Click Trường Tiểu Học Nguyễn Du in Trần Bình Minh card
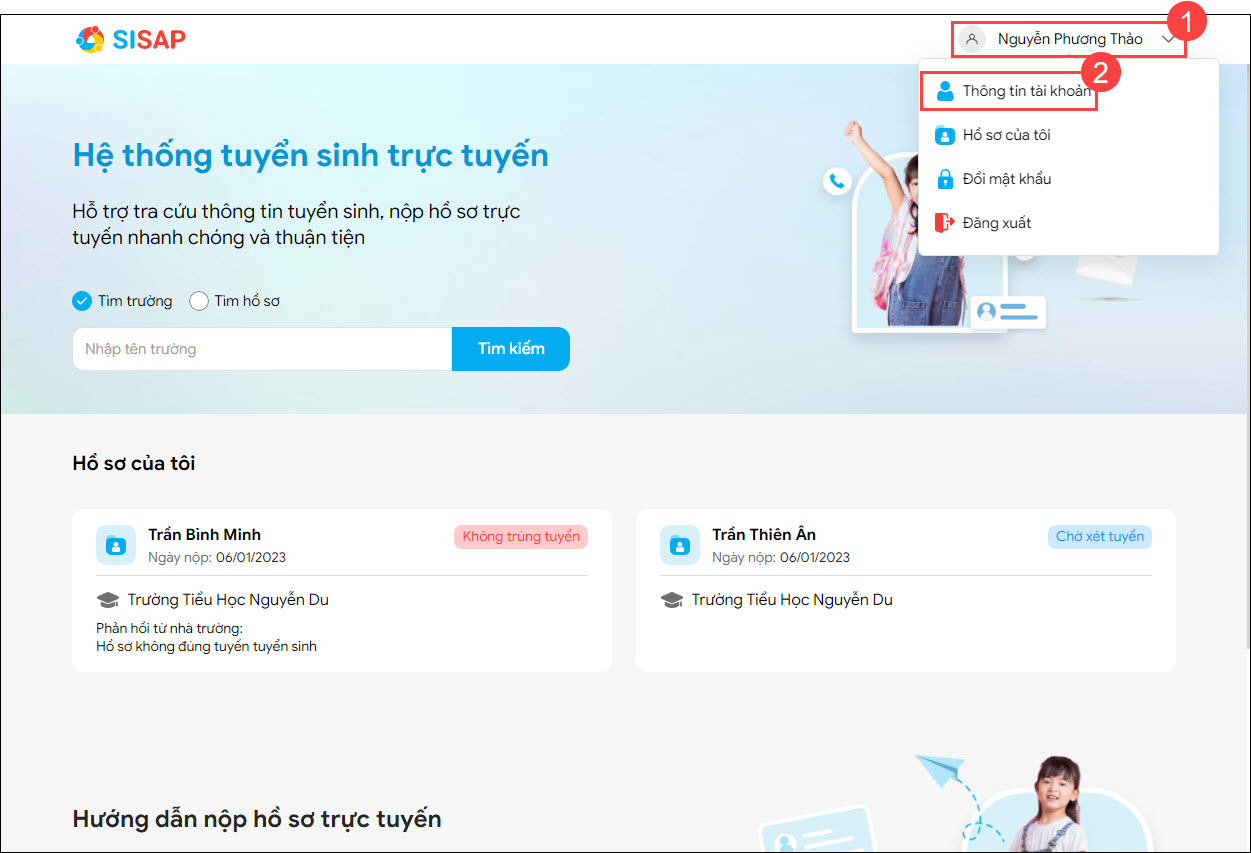The width and height of the screenshot is (1251, 853). click(228, 600)
